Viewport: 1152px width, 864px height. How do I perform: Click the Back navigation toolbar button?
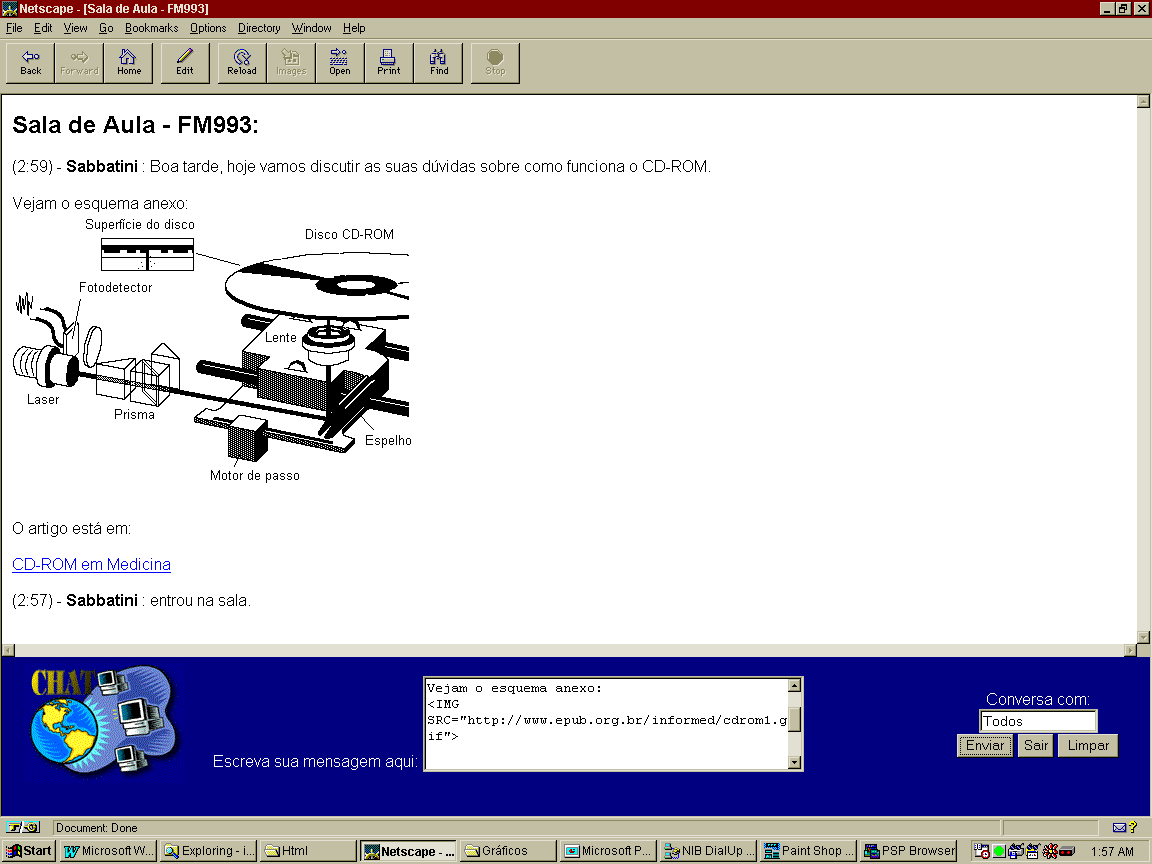click(x=31, y=63)
